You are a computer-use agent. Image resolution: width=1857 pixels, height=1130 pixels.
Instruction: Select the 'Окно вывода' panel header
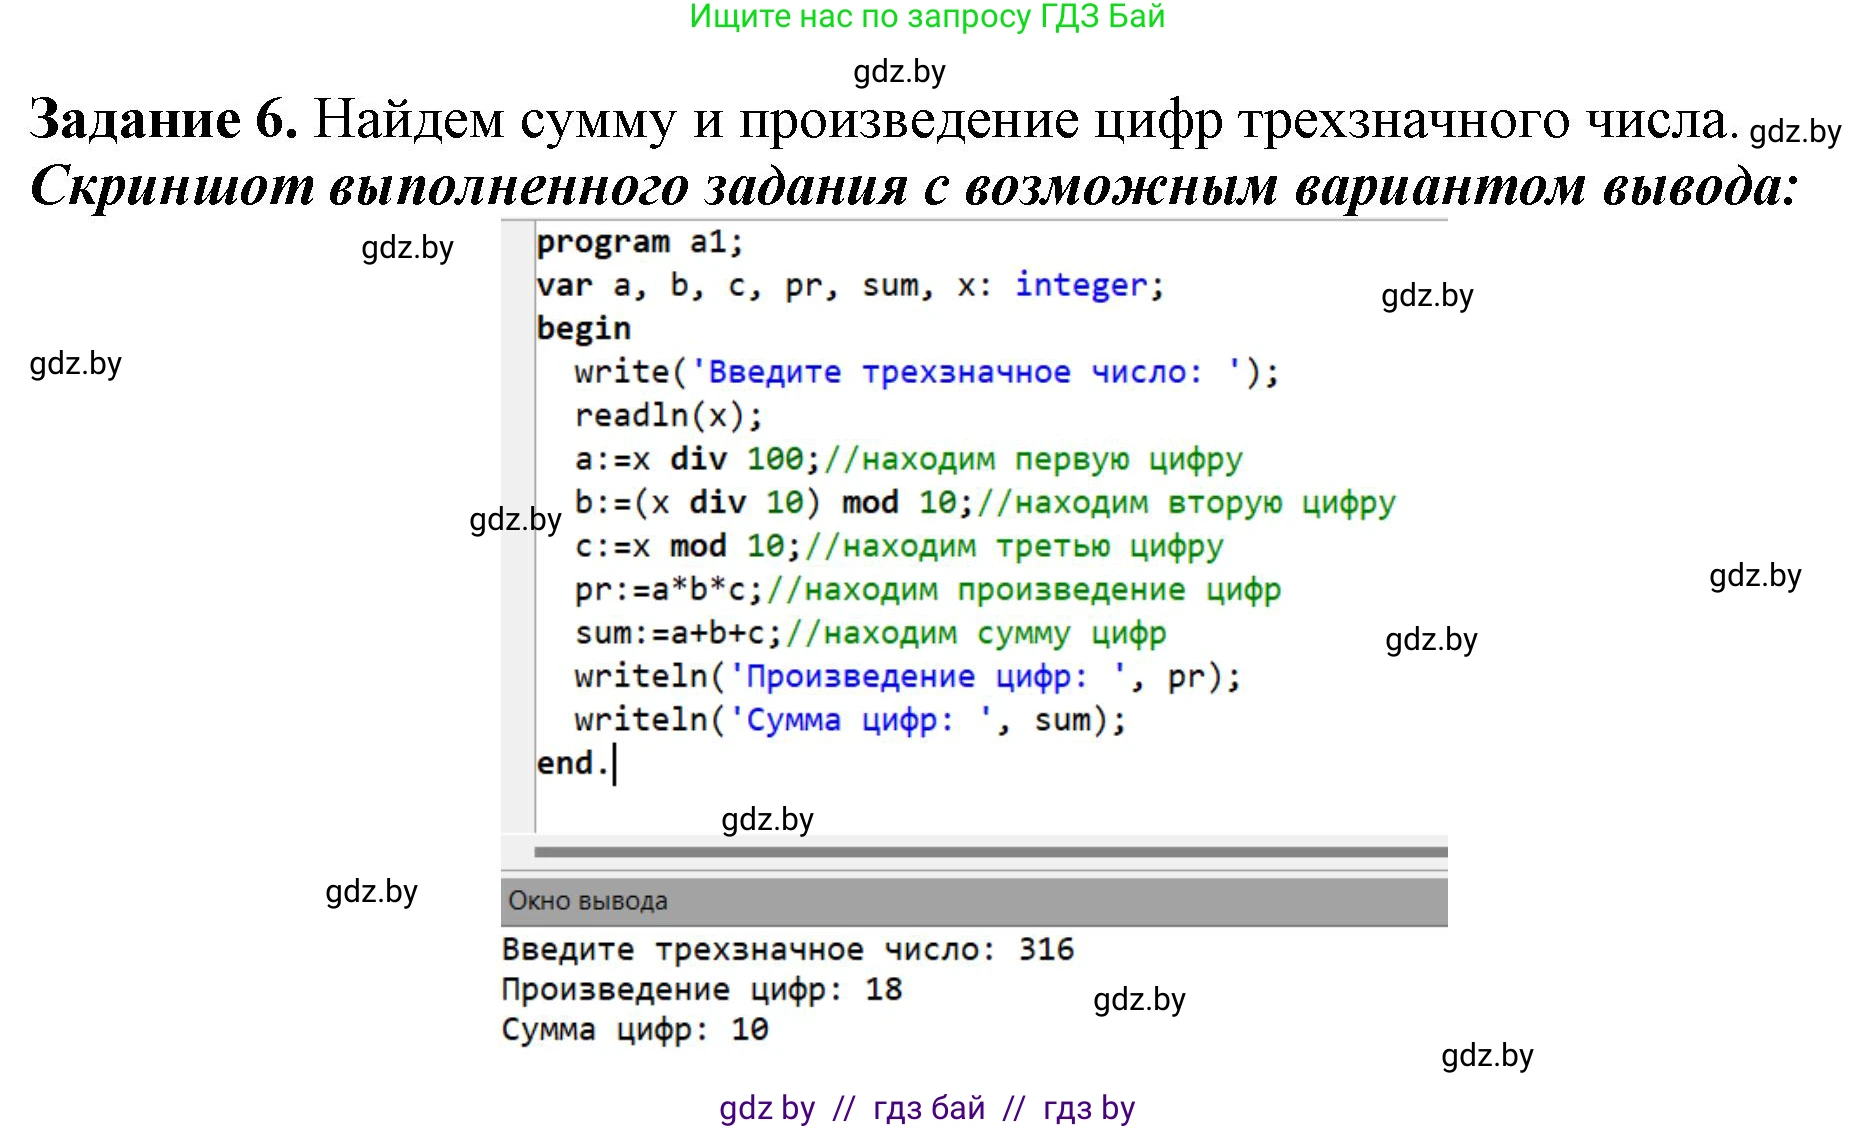pos(587,901)
